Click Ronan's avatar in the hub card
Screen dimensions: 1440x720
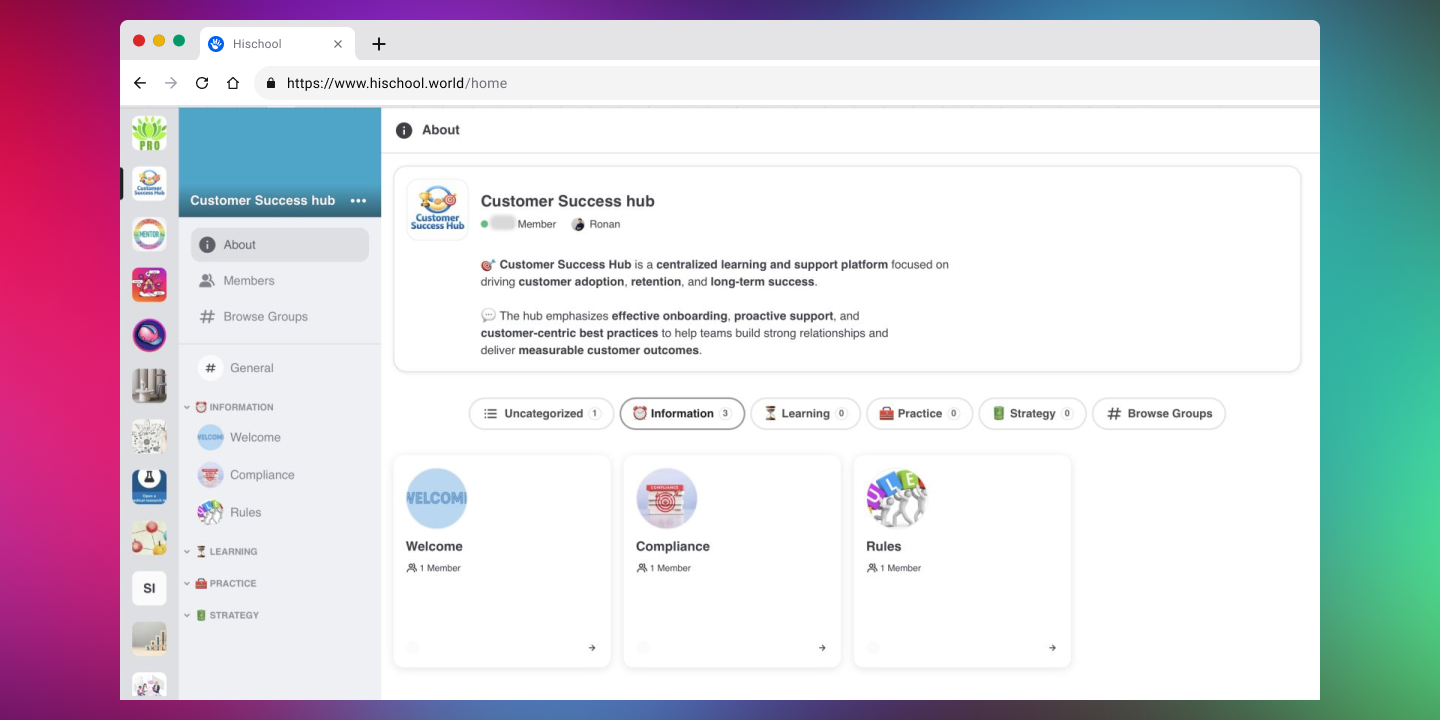[578, 224]
